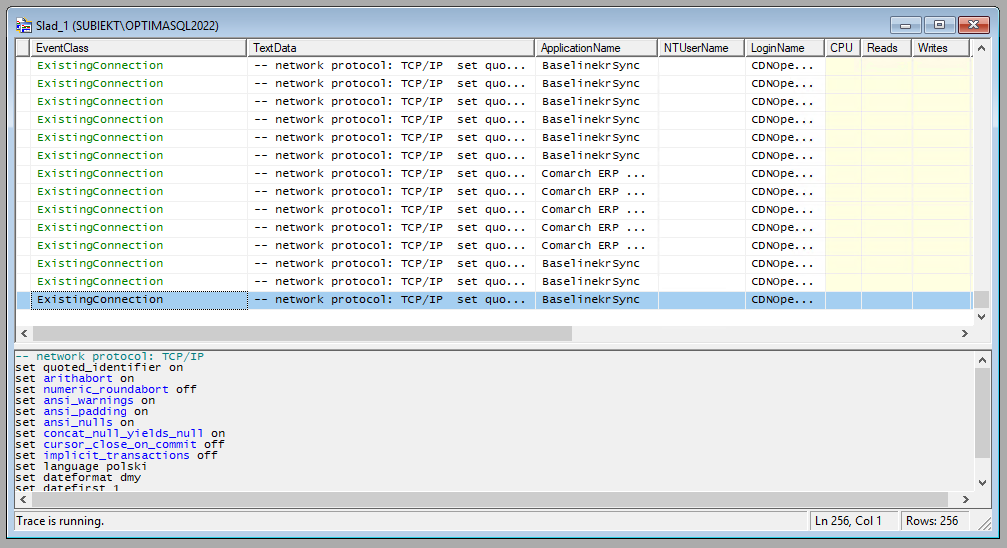This screenshot has width=1007, height=548.
Task: Close the Slad_1 trace window
Action: (974, 25)
